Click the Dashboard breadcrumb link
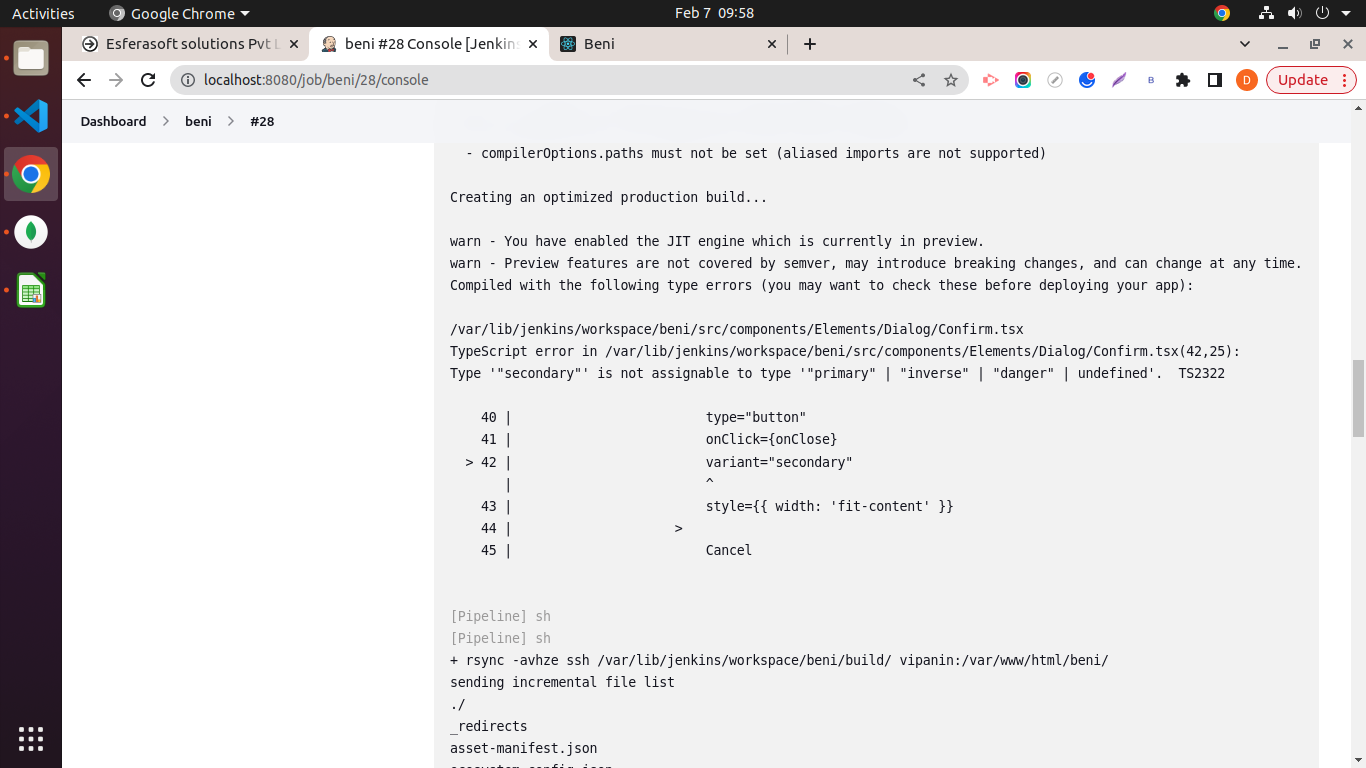1366x768 pixels. pyautogui.click(x=113, y=121)
